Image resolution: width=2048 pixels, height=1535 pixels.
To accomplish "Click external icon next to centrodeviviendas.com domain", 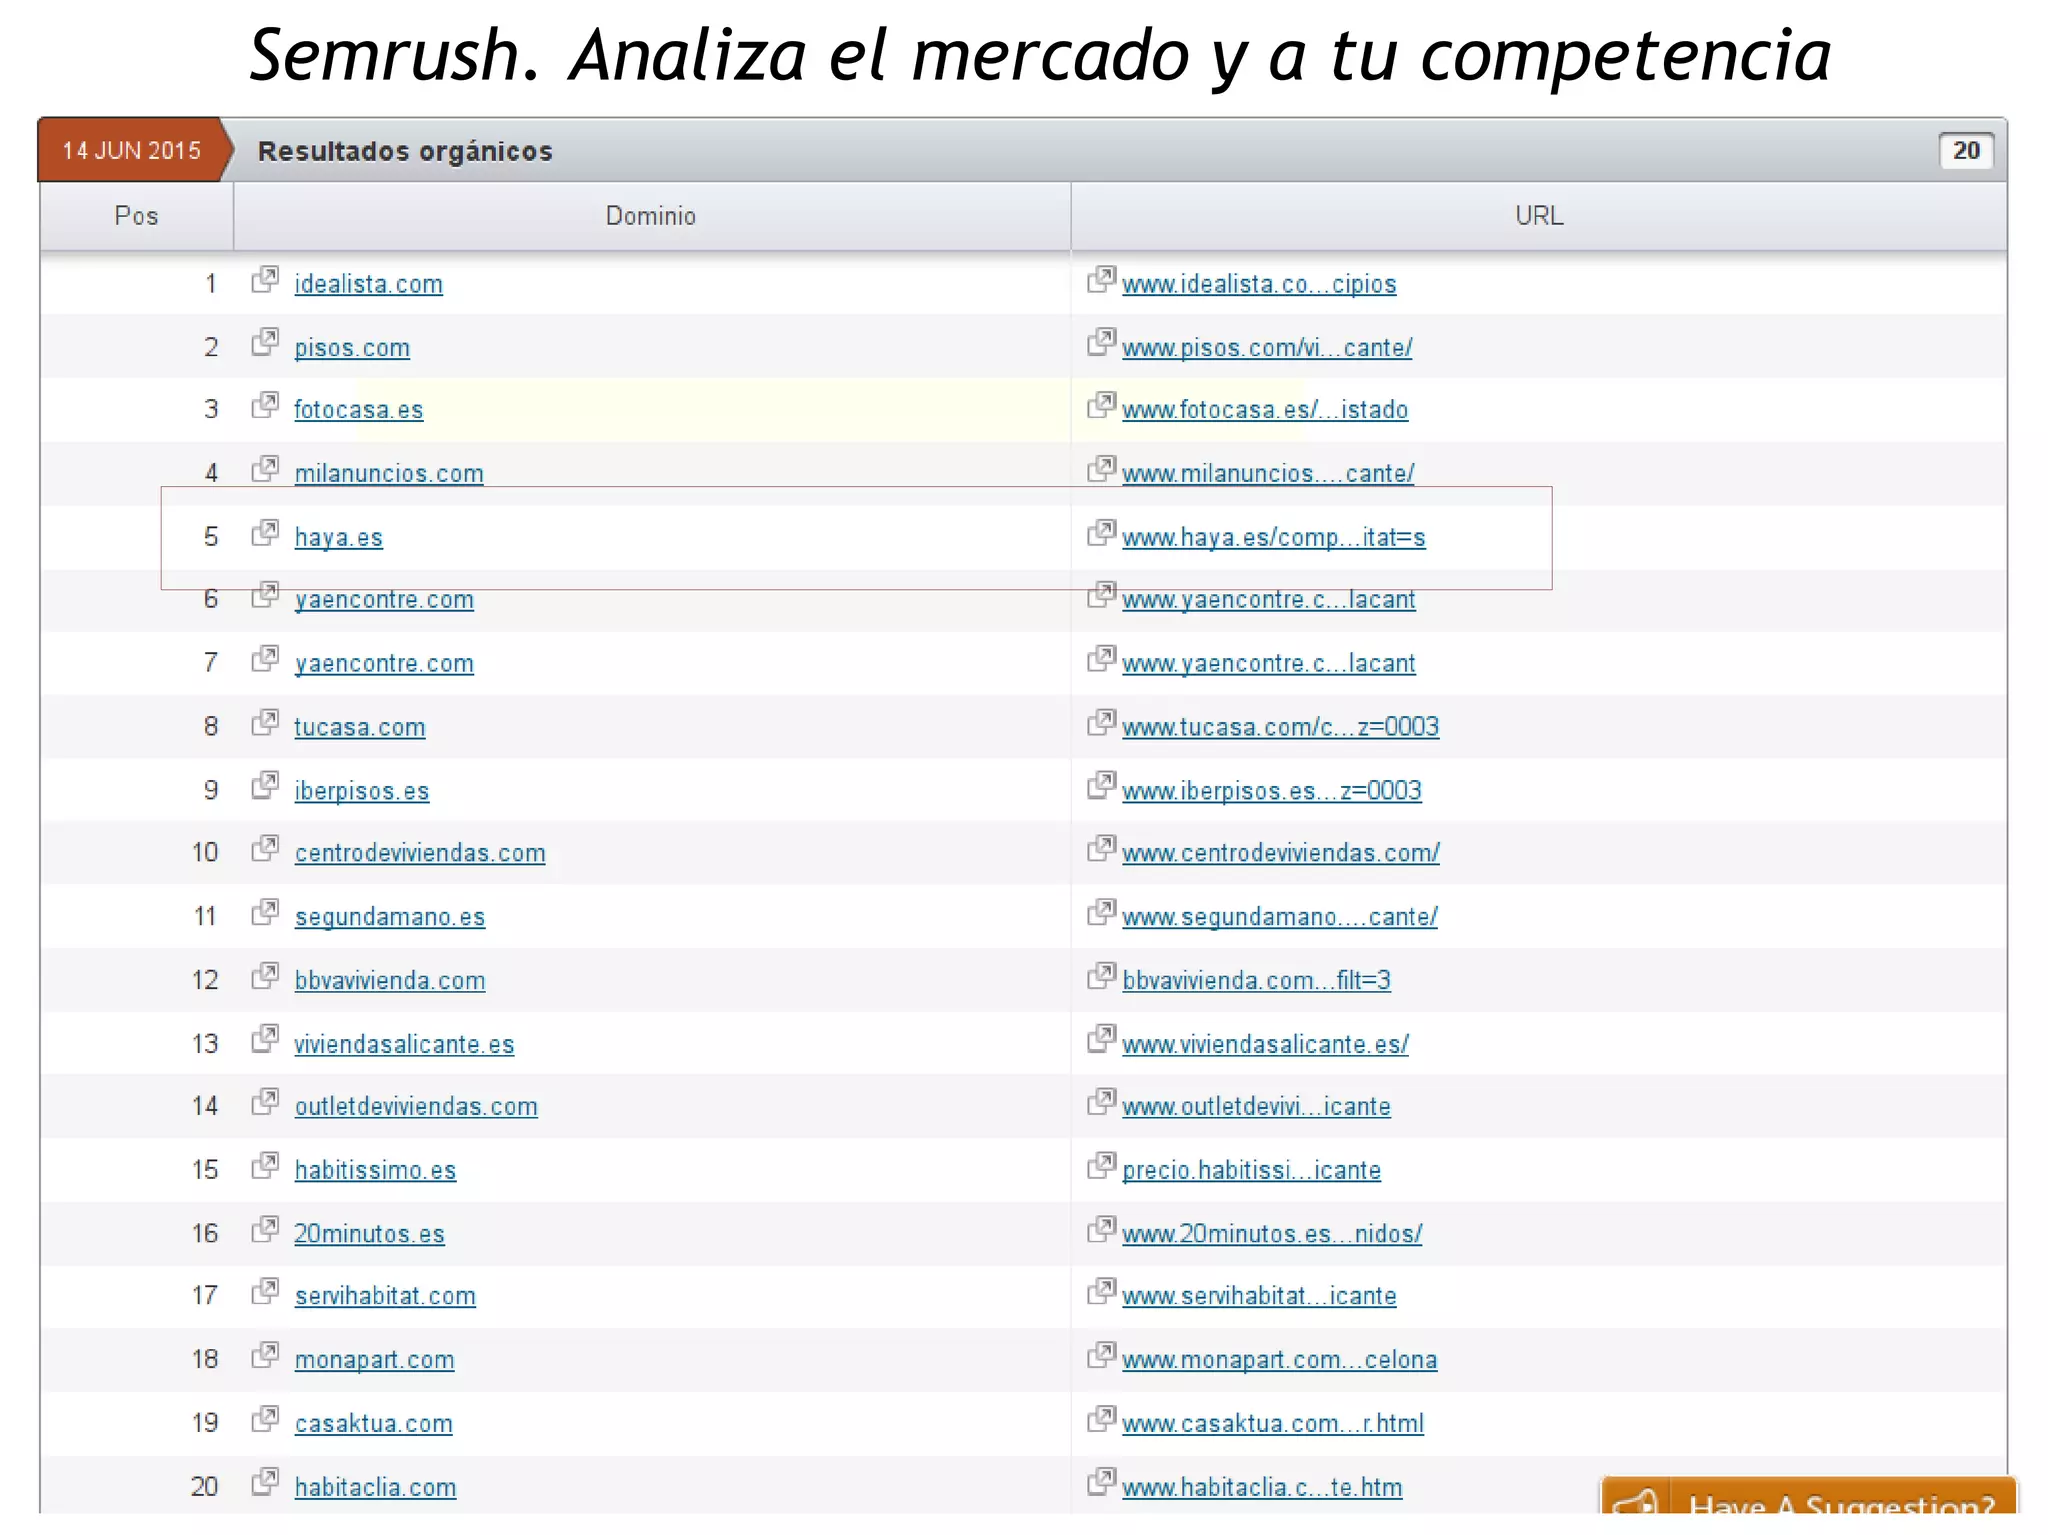I will pos(265,849).
